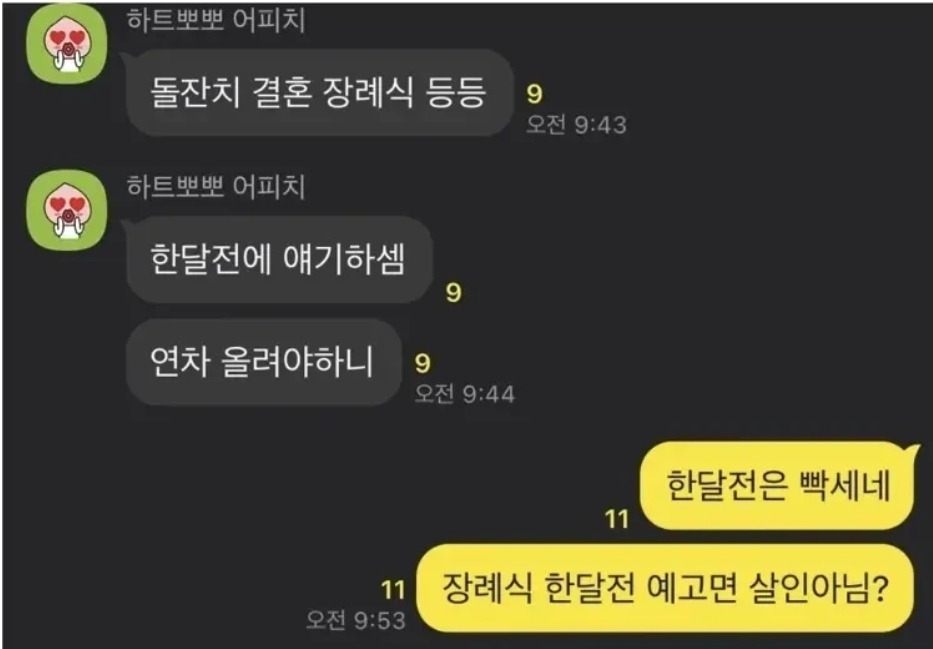Screen dimensions: 933x649
Task: Open the first Apeach profile avatar
Action: (x=67, y=44)
